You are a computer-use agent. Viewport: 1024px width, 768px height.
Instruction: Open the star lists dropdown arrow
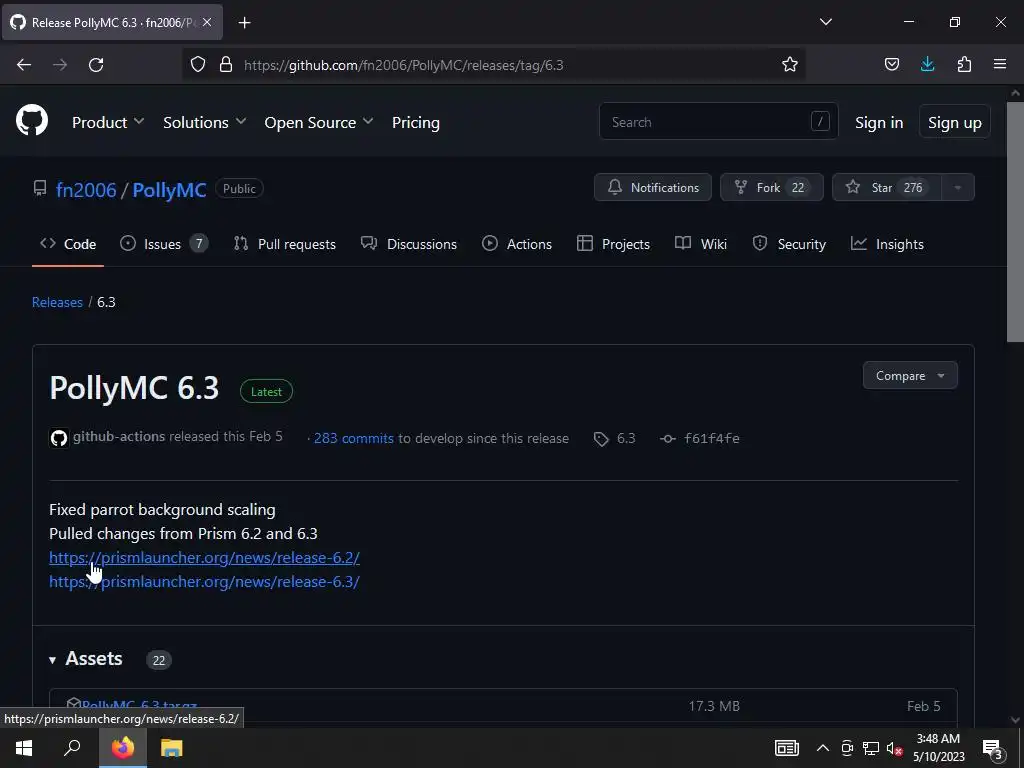[x=957, y=187]
